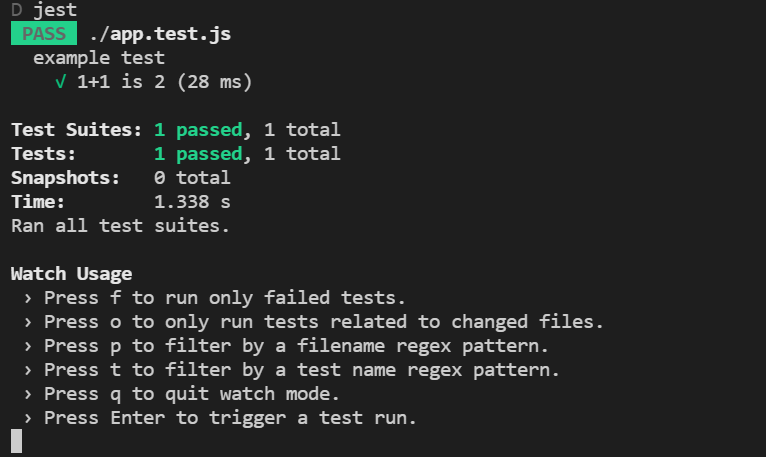Click the '1+1 is 2 (28 ms)' result
The height and width of the screenshot is (457, 766).
click(x=165, y=82)
